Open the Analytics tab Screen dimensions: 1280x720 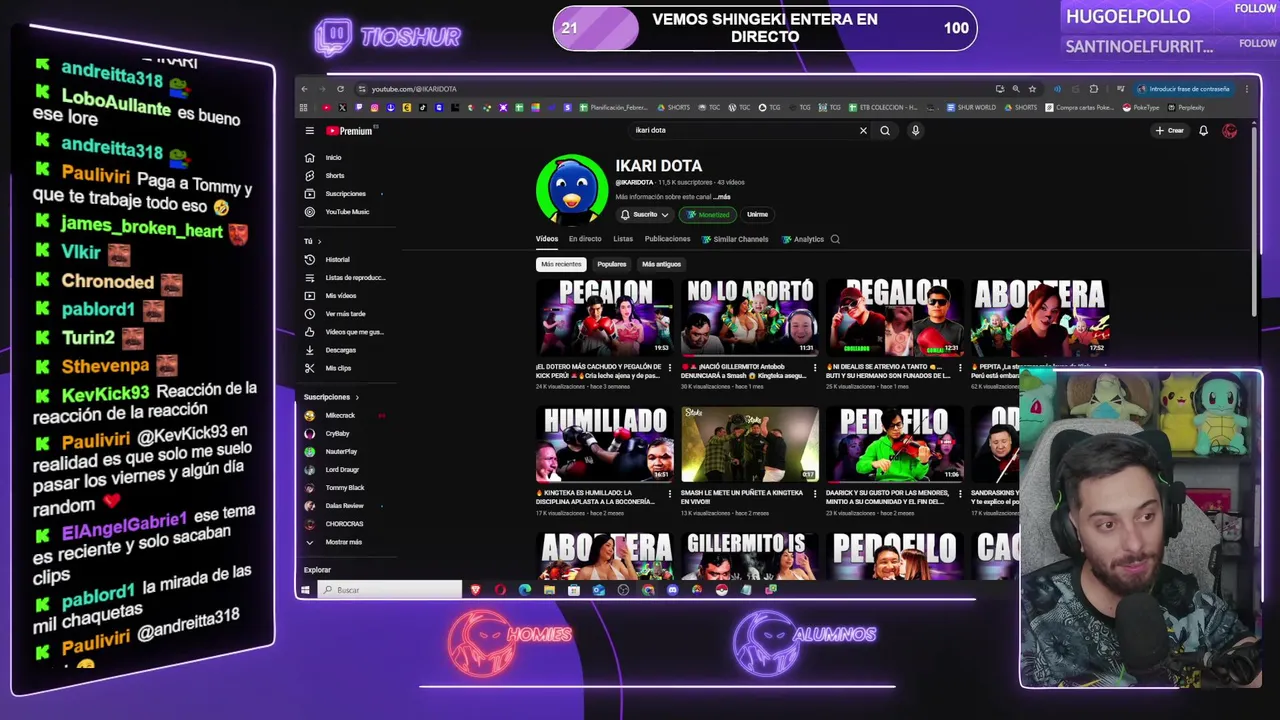point(803,240)
